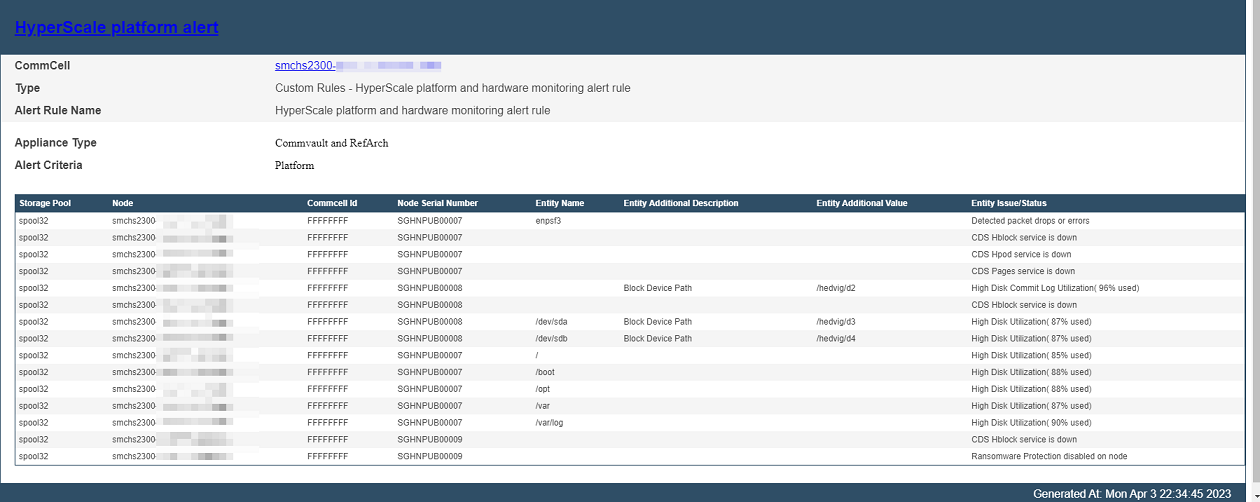Image resolution: width=1260 pixels, height=502 pixels.
Task: Click the Entity Additional Description column header
Action: [680, 203]
